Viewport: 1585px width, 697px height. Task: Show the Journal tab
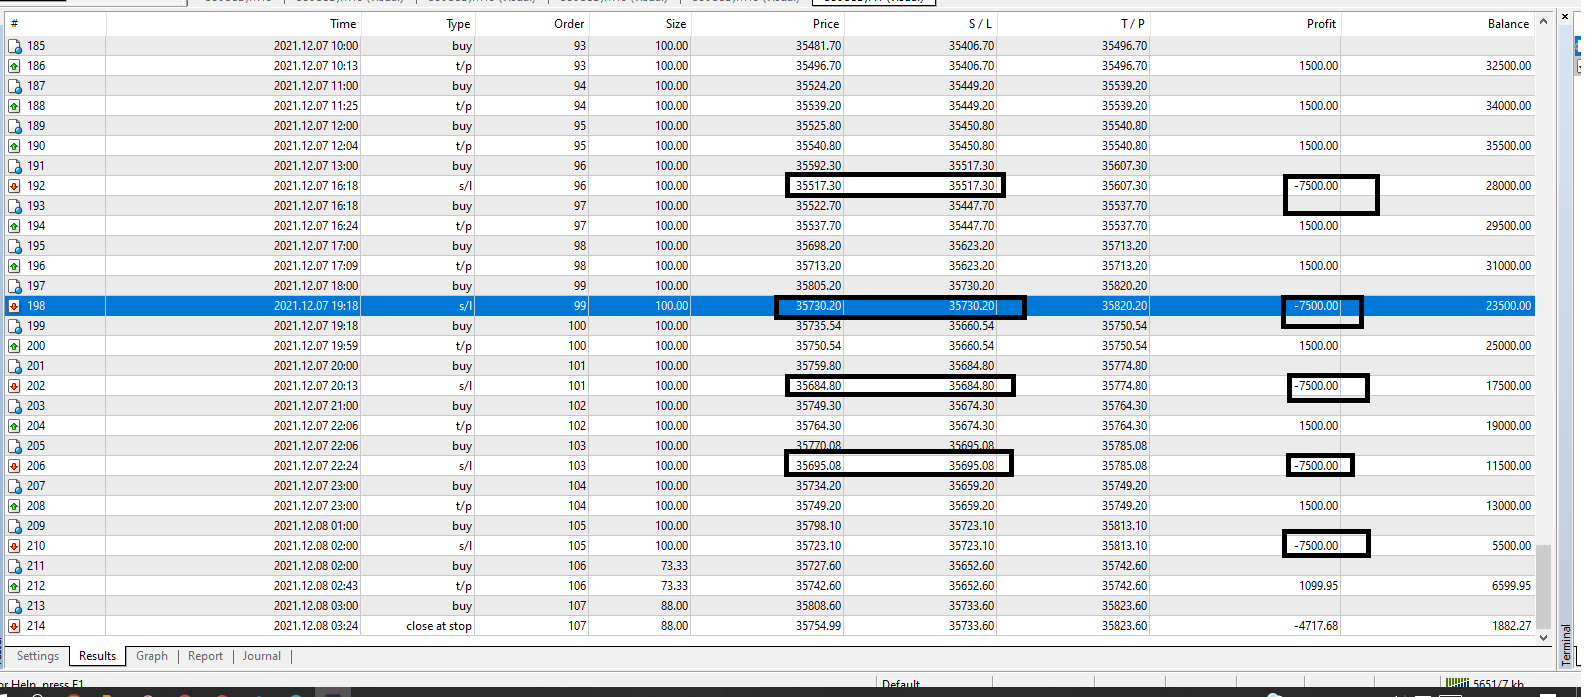click(261, 656)
